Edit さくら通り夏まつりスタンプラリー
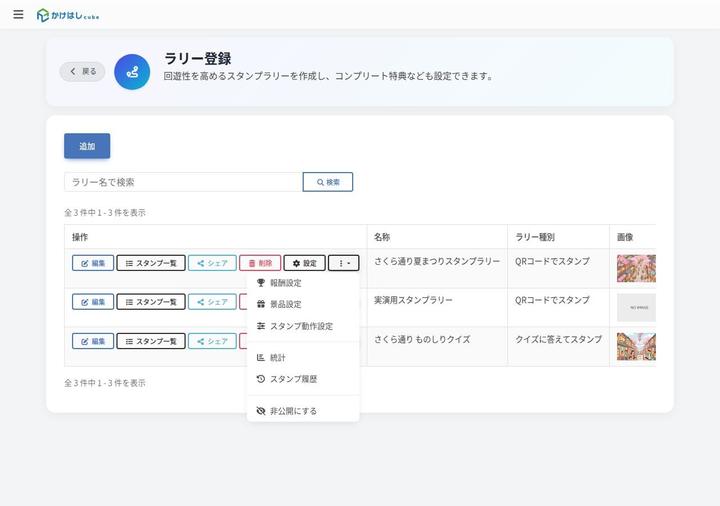The width and height of the screenshot is (720, 506). point(93,263)
